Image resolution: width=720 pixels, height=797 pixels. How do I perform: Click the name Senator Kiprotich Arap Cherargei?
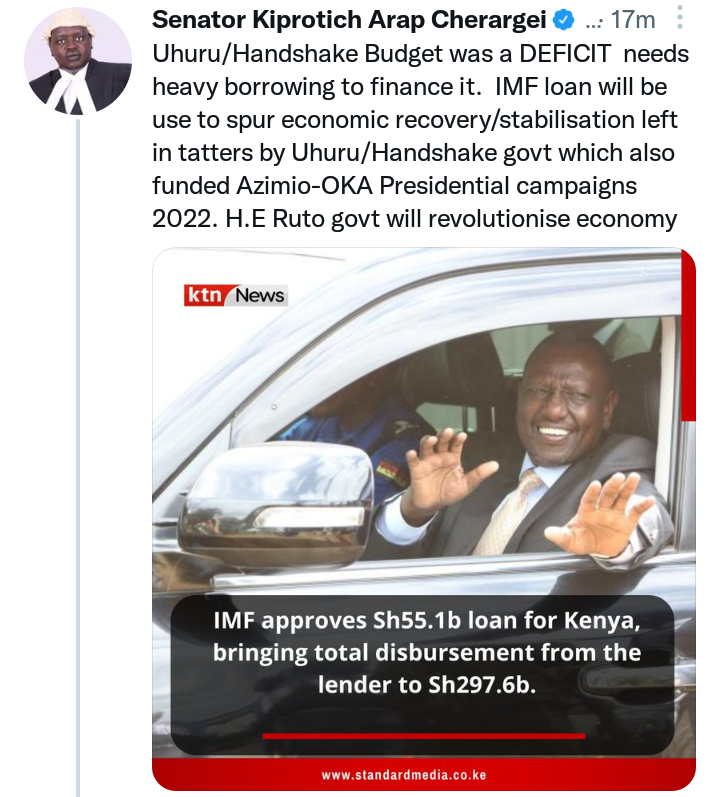[349, 20]
